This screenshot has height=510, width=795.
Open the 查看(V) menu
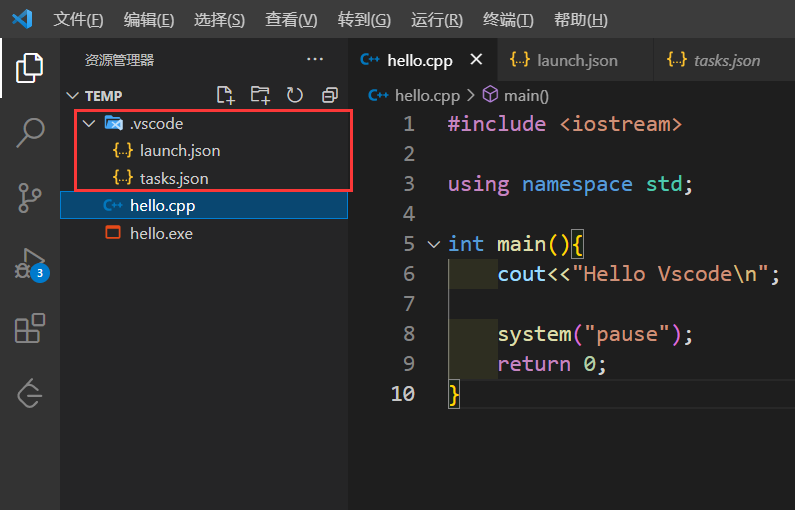click(x=291, y=20)
